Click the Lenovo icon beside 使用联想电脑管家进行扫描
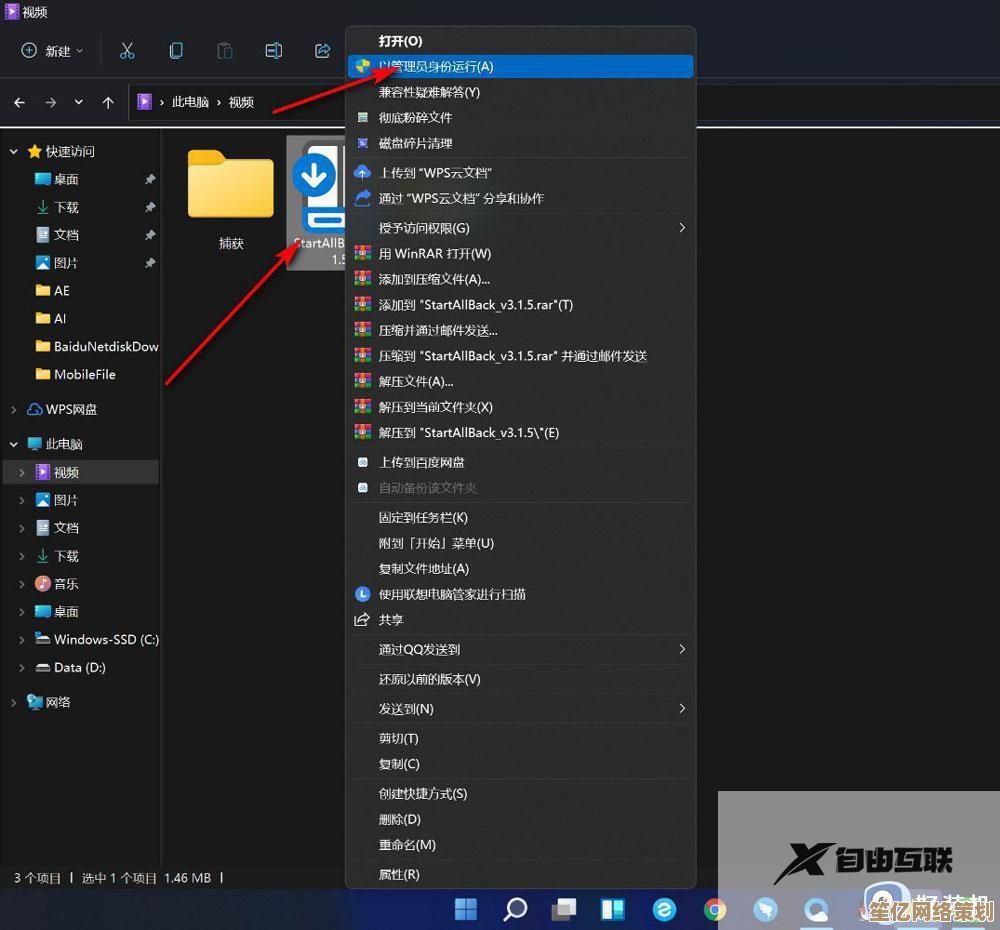Image resolution: width=1000 pixels, height=930 pixels. 361,594
